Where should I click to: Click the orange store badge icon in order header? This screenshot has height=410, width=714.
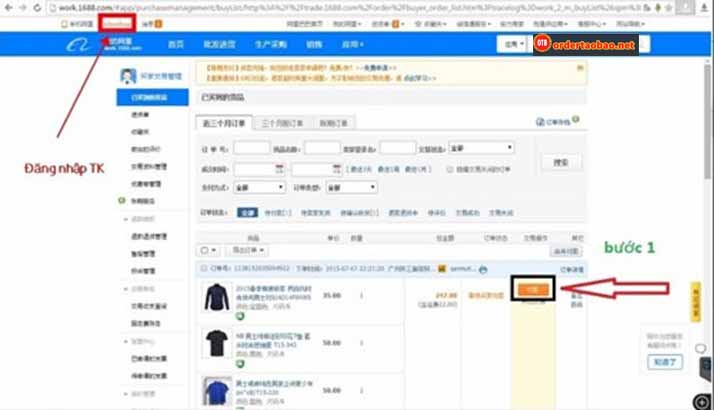coord(442,269)
